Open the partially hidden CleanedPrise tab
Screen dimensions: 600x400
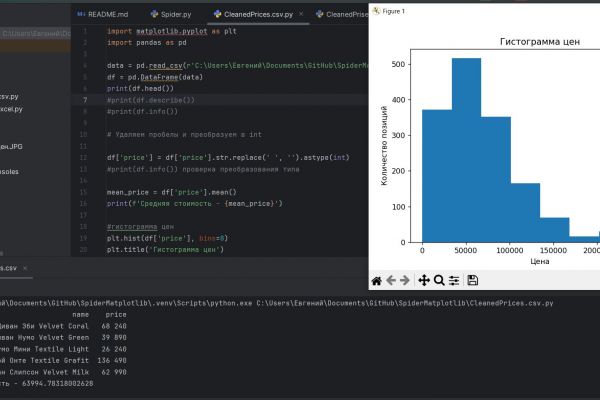click(x=342, y=14)
